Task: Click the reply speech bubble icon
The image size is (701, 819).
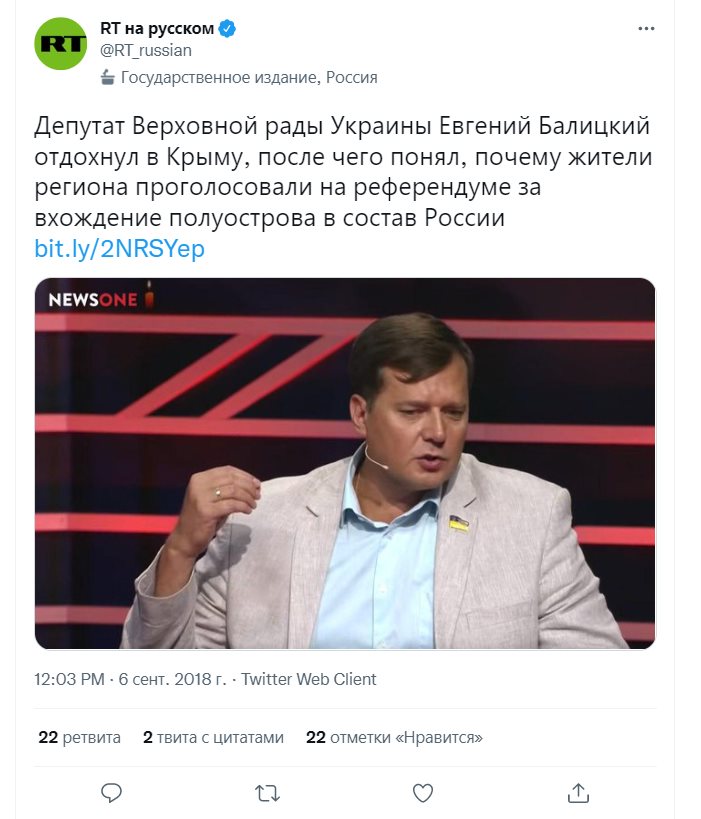Action: click(x=112, y=793)
